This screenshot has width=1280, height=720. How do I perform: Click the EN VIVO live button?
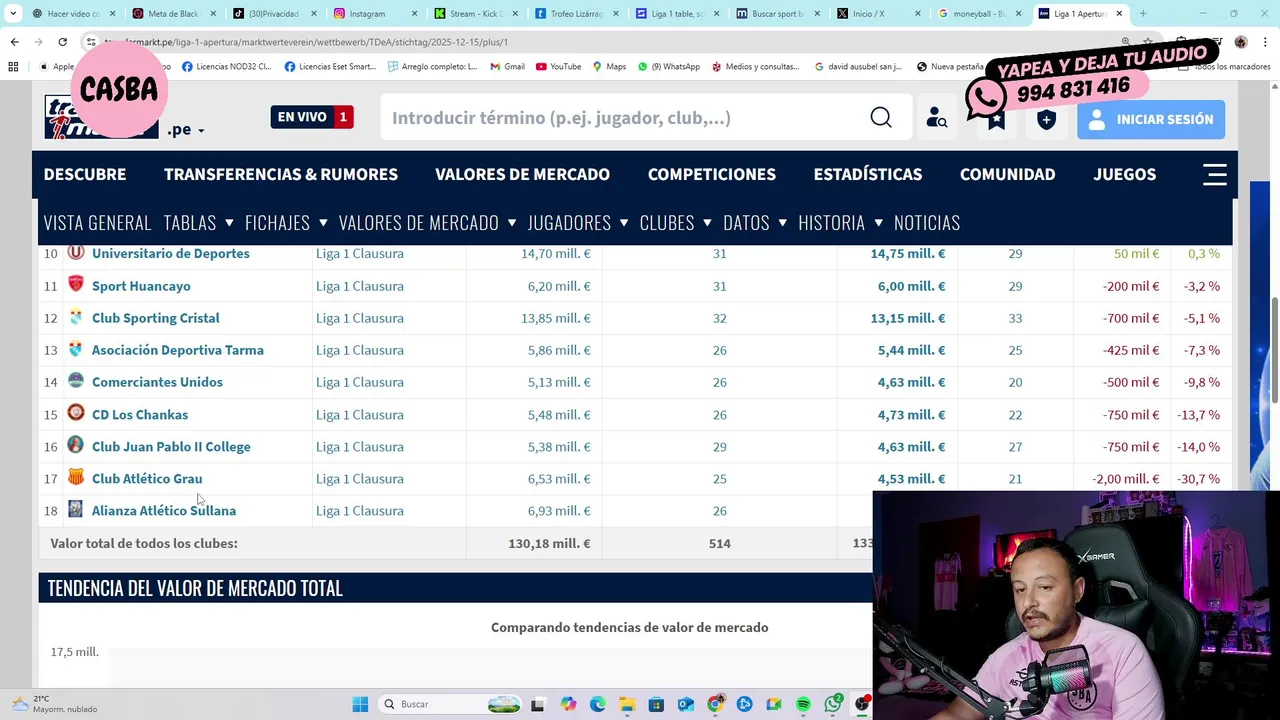point(312,117)
